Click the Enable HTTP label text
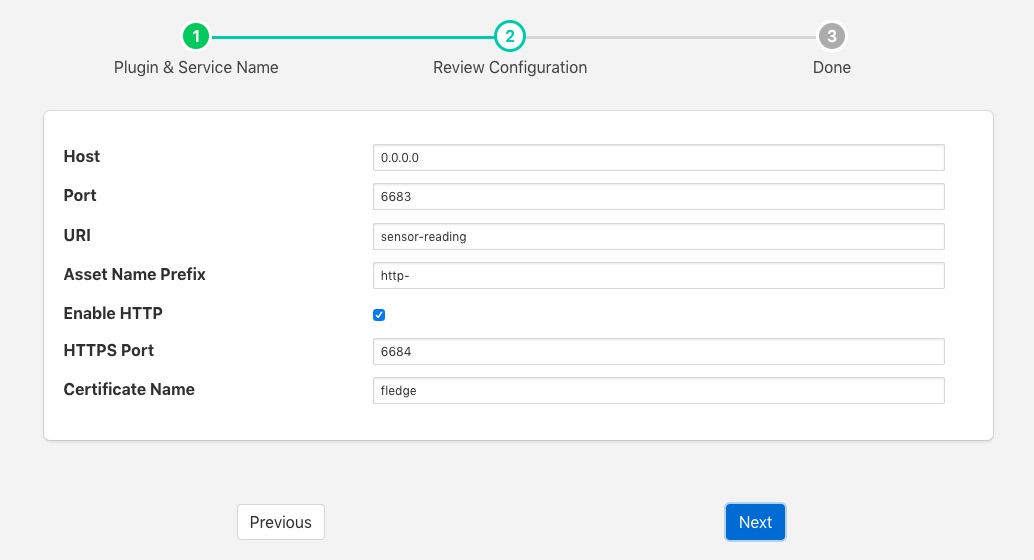The height and width of the screenshot is (560, 1034). [113, 313]
